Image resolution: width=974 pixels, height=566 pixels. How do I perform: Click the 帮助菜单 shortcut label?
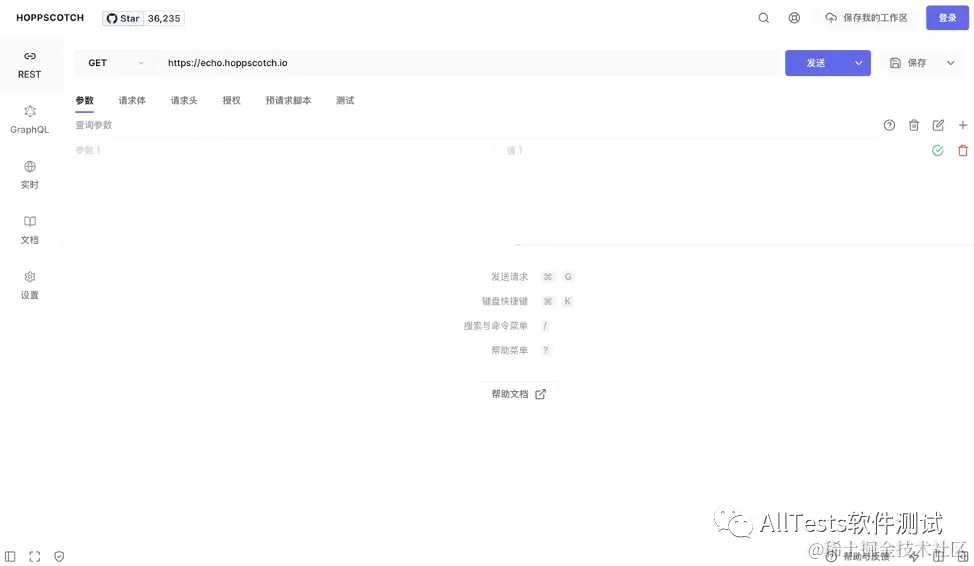coord(509,350)
